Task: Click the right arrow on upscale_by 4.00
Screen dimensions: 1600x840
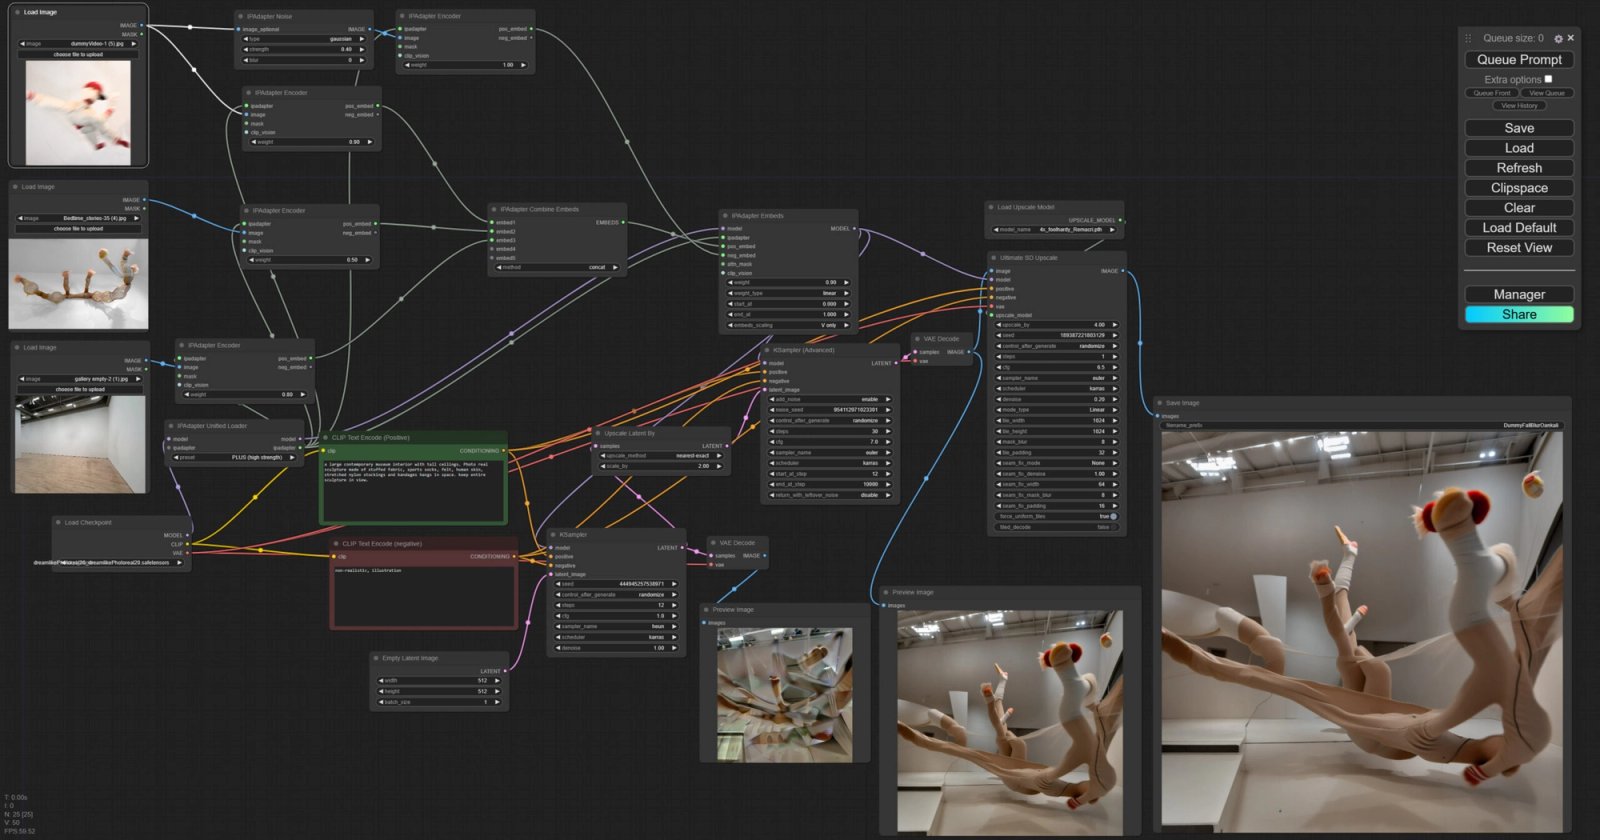Action: (1115, 325)
